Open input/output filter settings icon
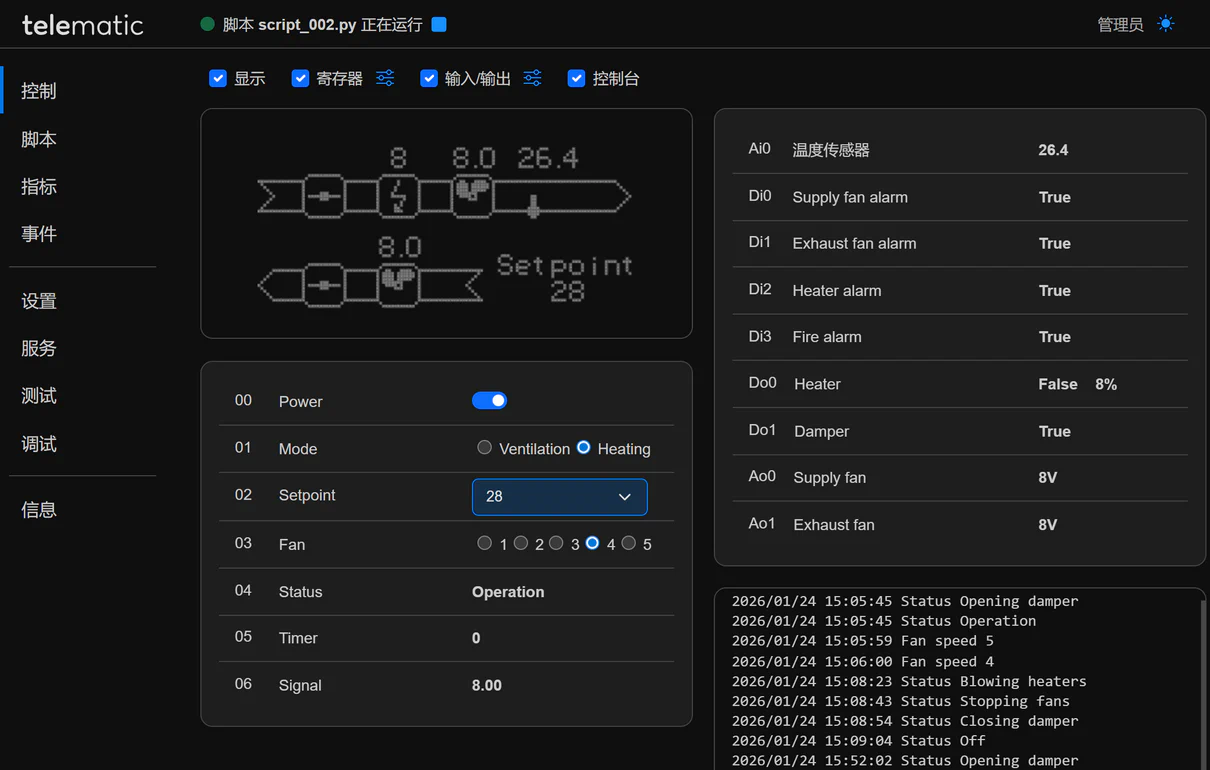 click(532, 78)
